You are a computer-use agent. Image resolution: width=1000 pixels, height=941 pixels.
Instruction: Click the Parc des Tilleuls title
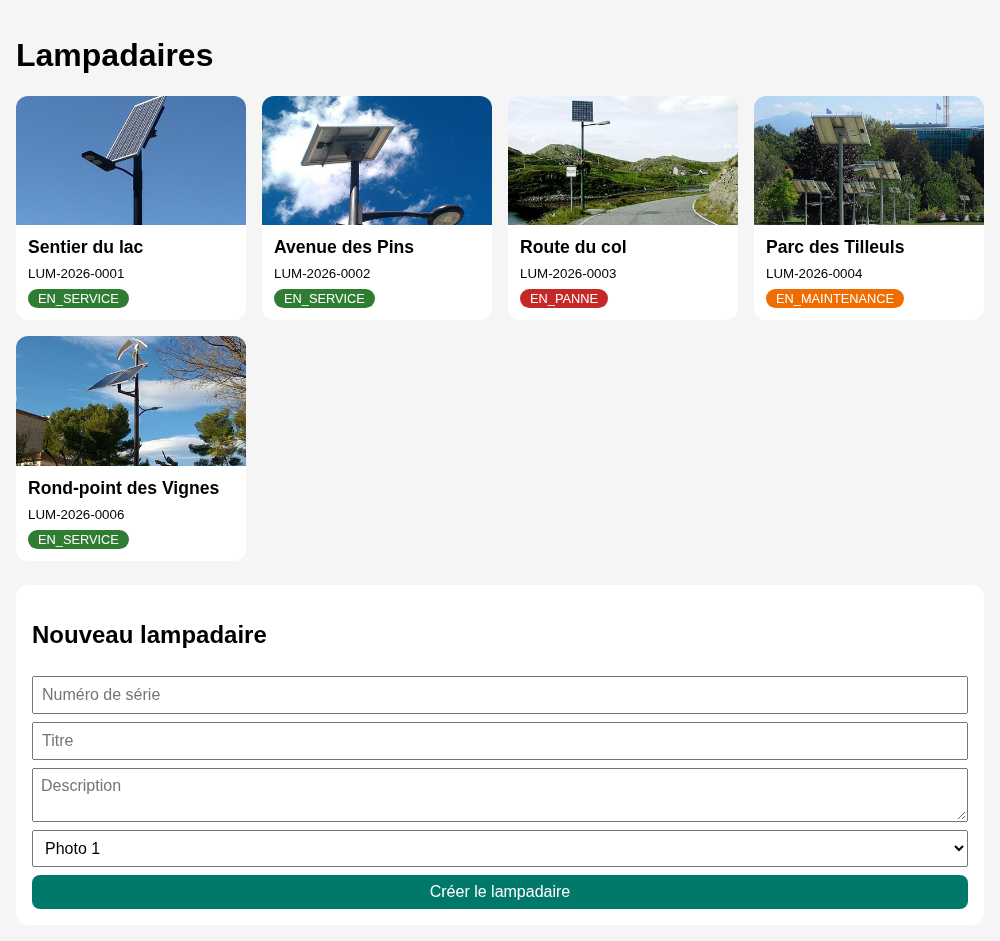point(835,247)
